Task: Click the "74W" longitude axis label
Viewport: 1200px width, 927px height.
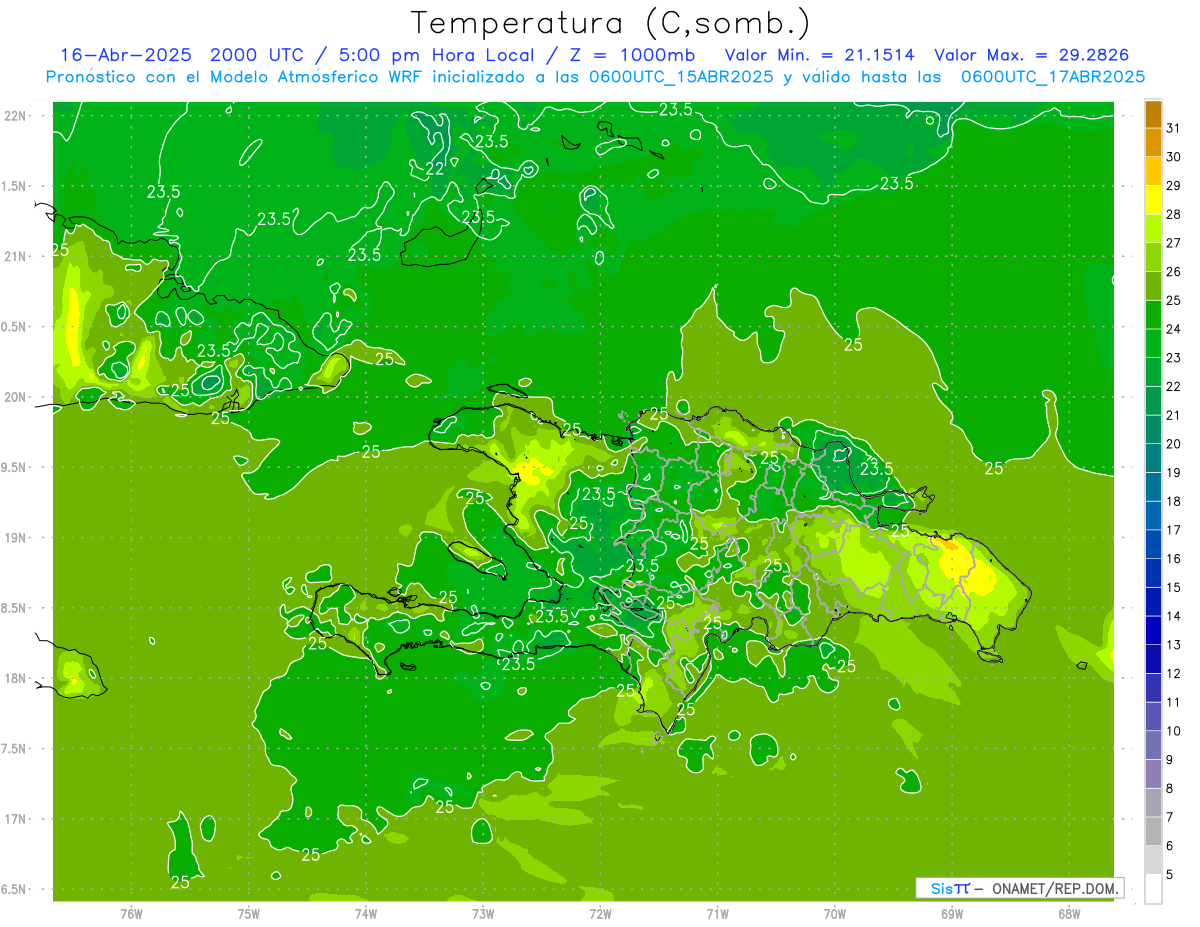Action: click(365, 914)
